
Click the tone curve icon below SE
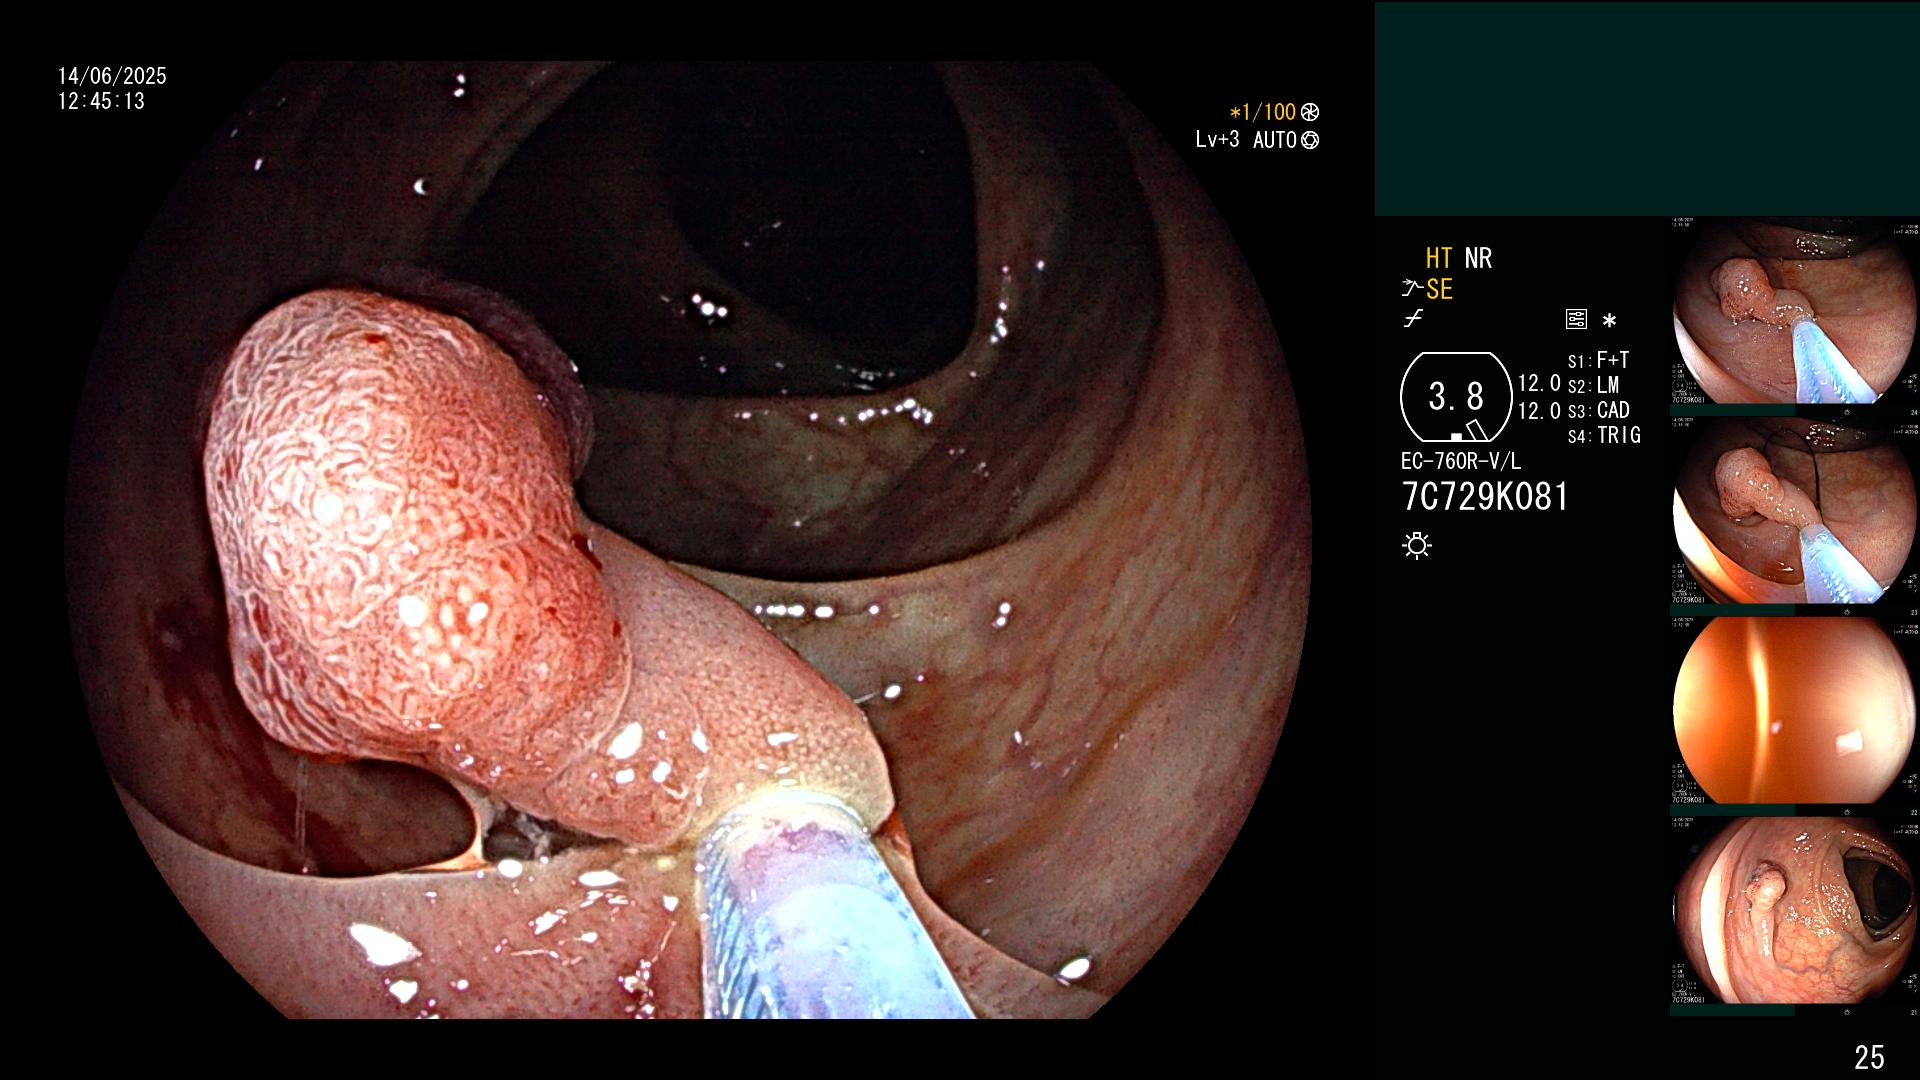tap(1413, 319)
